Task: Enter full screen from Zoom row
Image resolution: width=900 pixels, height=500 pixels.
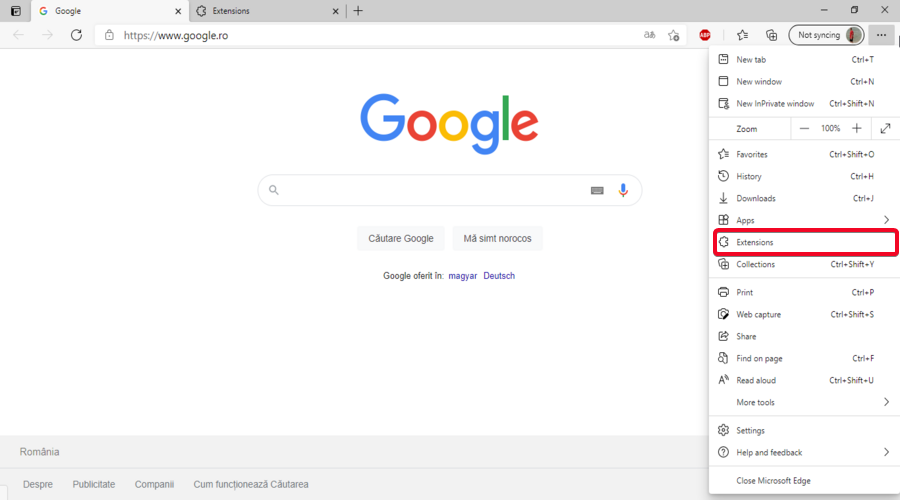Action: (x=885, y=129)
